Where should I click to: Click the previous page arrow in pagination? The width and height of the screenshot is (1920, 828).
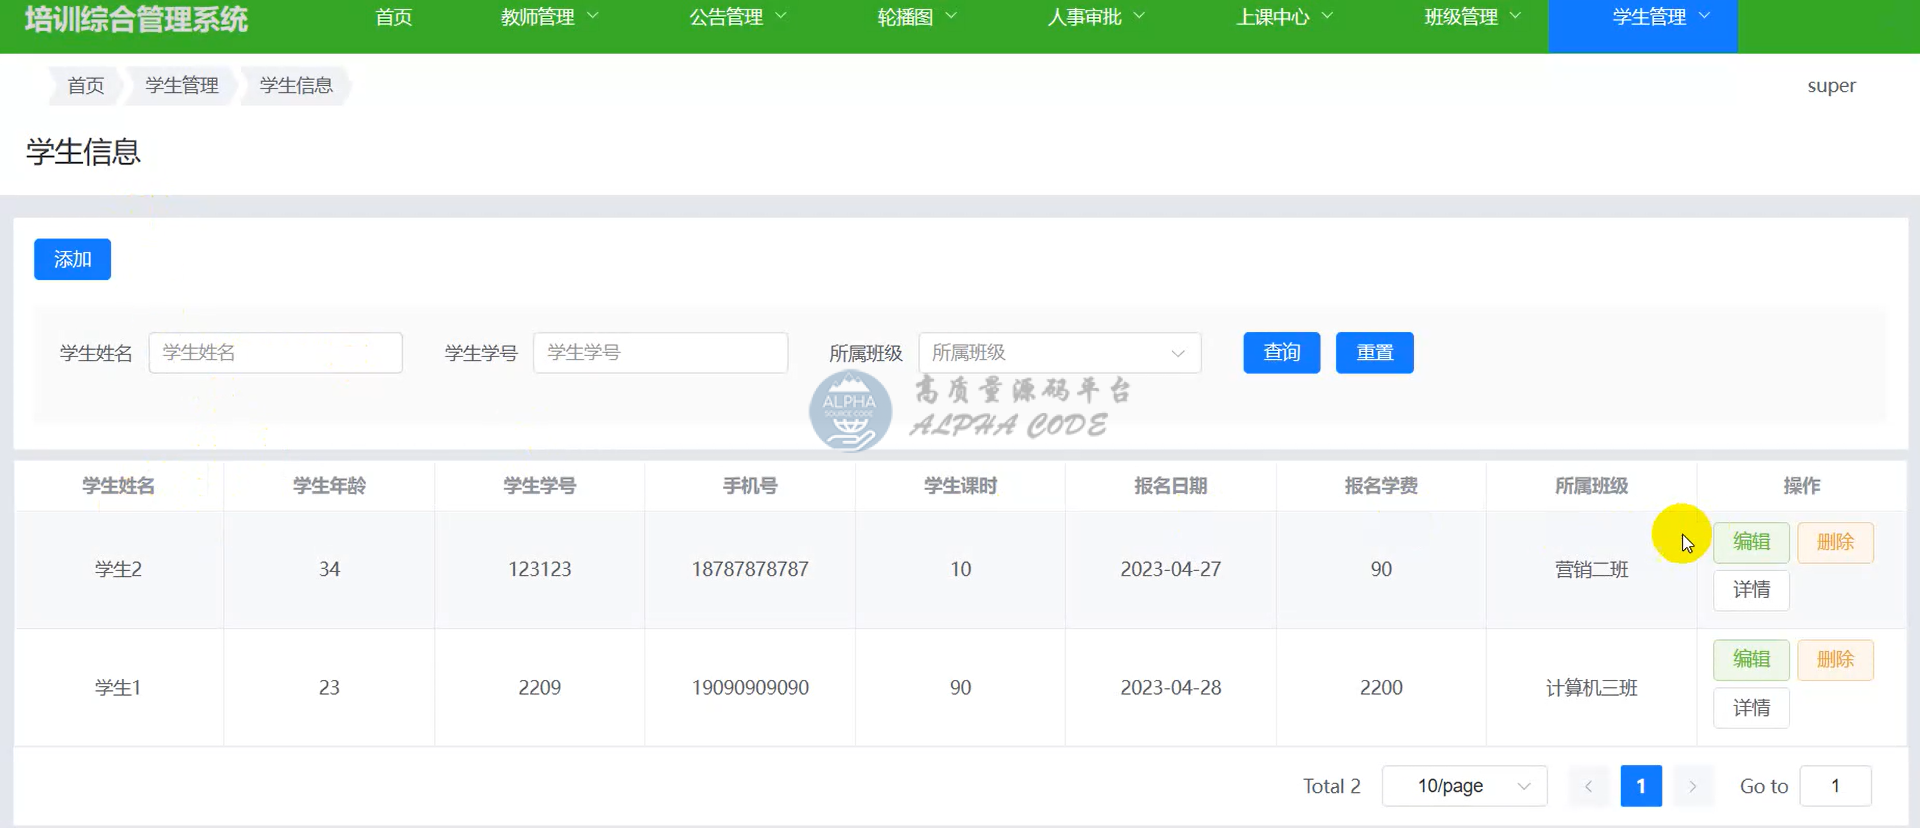pos(1588,786)
